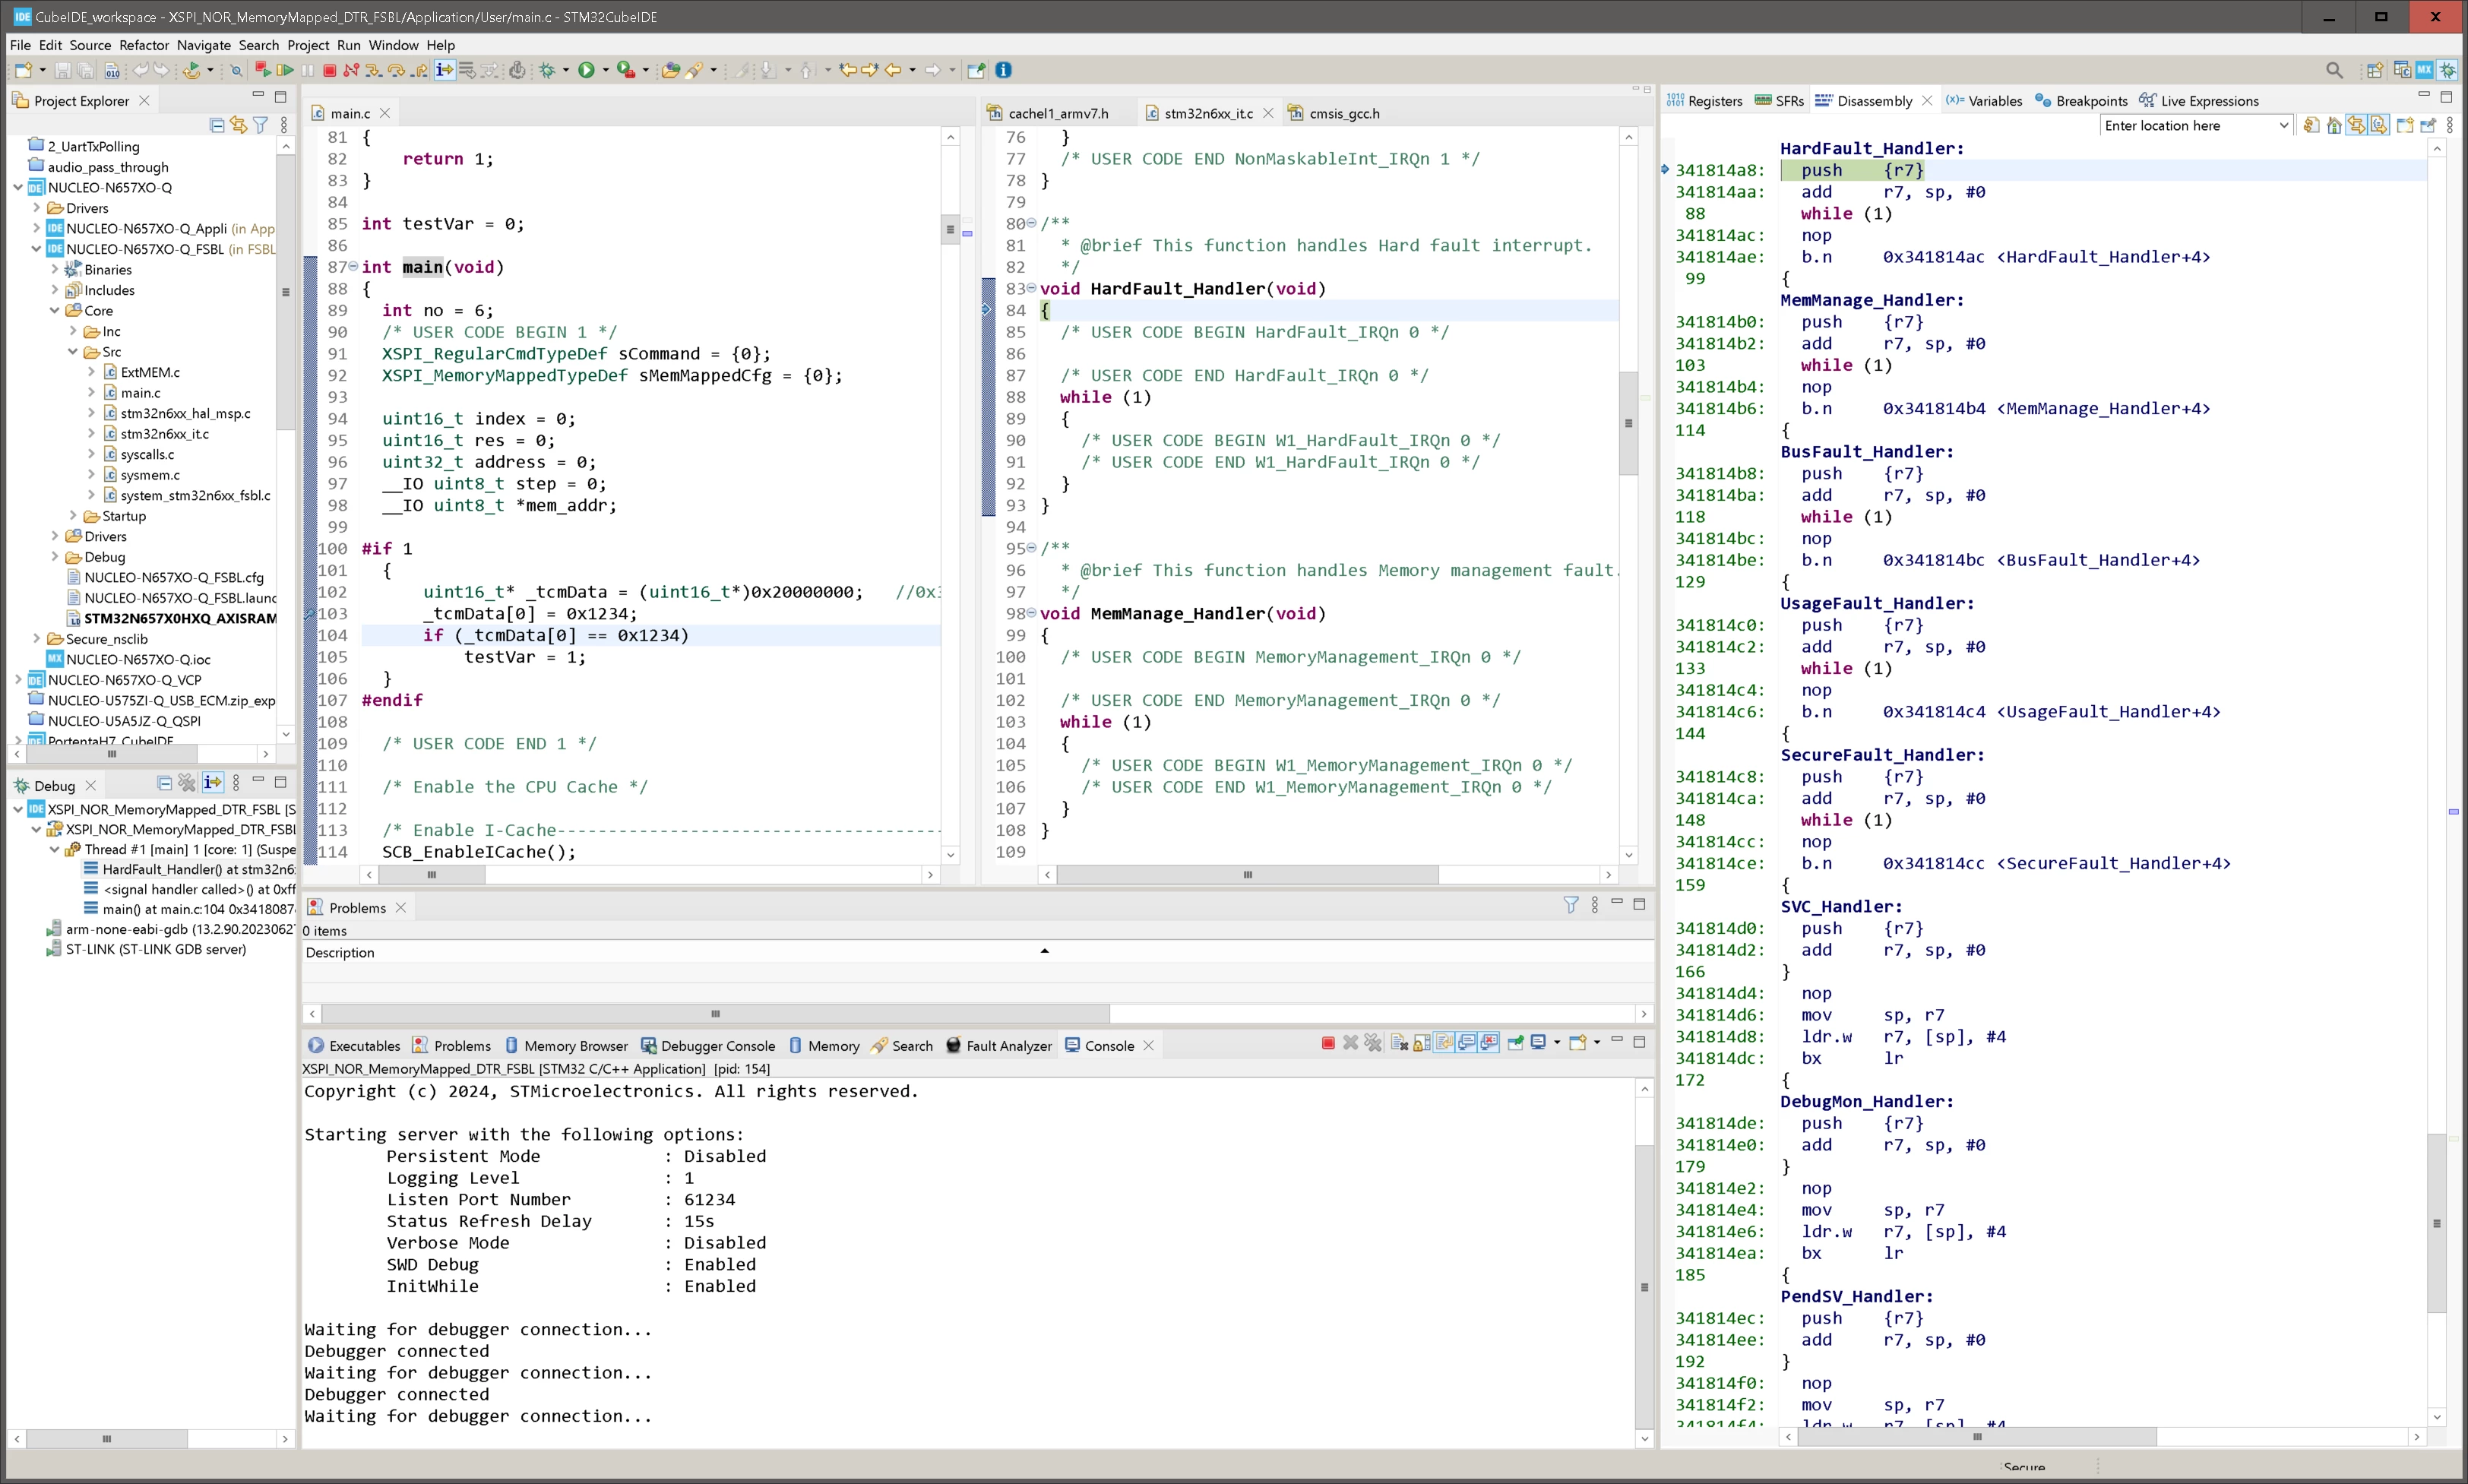
Task: Click the Step Over icon
Action: pyautogui.click(x=397, y=70)
